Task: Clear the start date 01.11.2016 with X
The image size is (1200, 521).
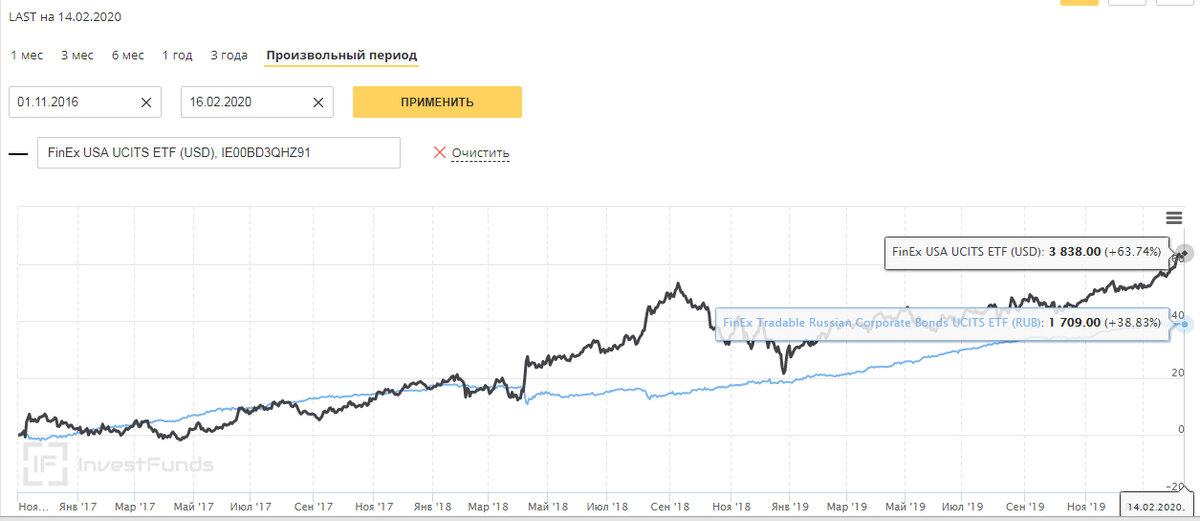Action: (146, 102)
